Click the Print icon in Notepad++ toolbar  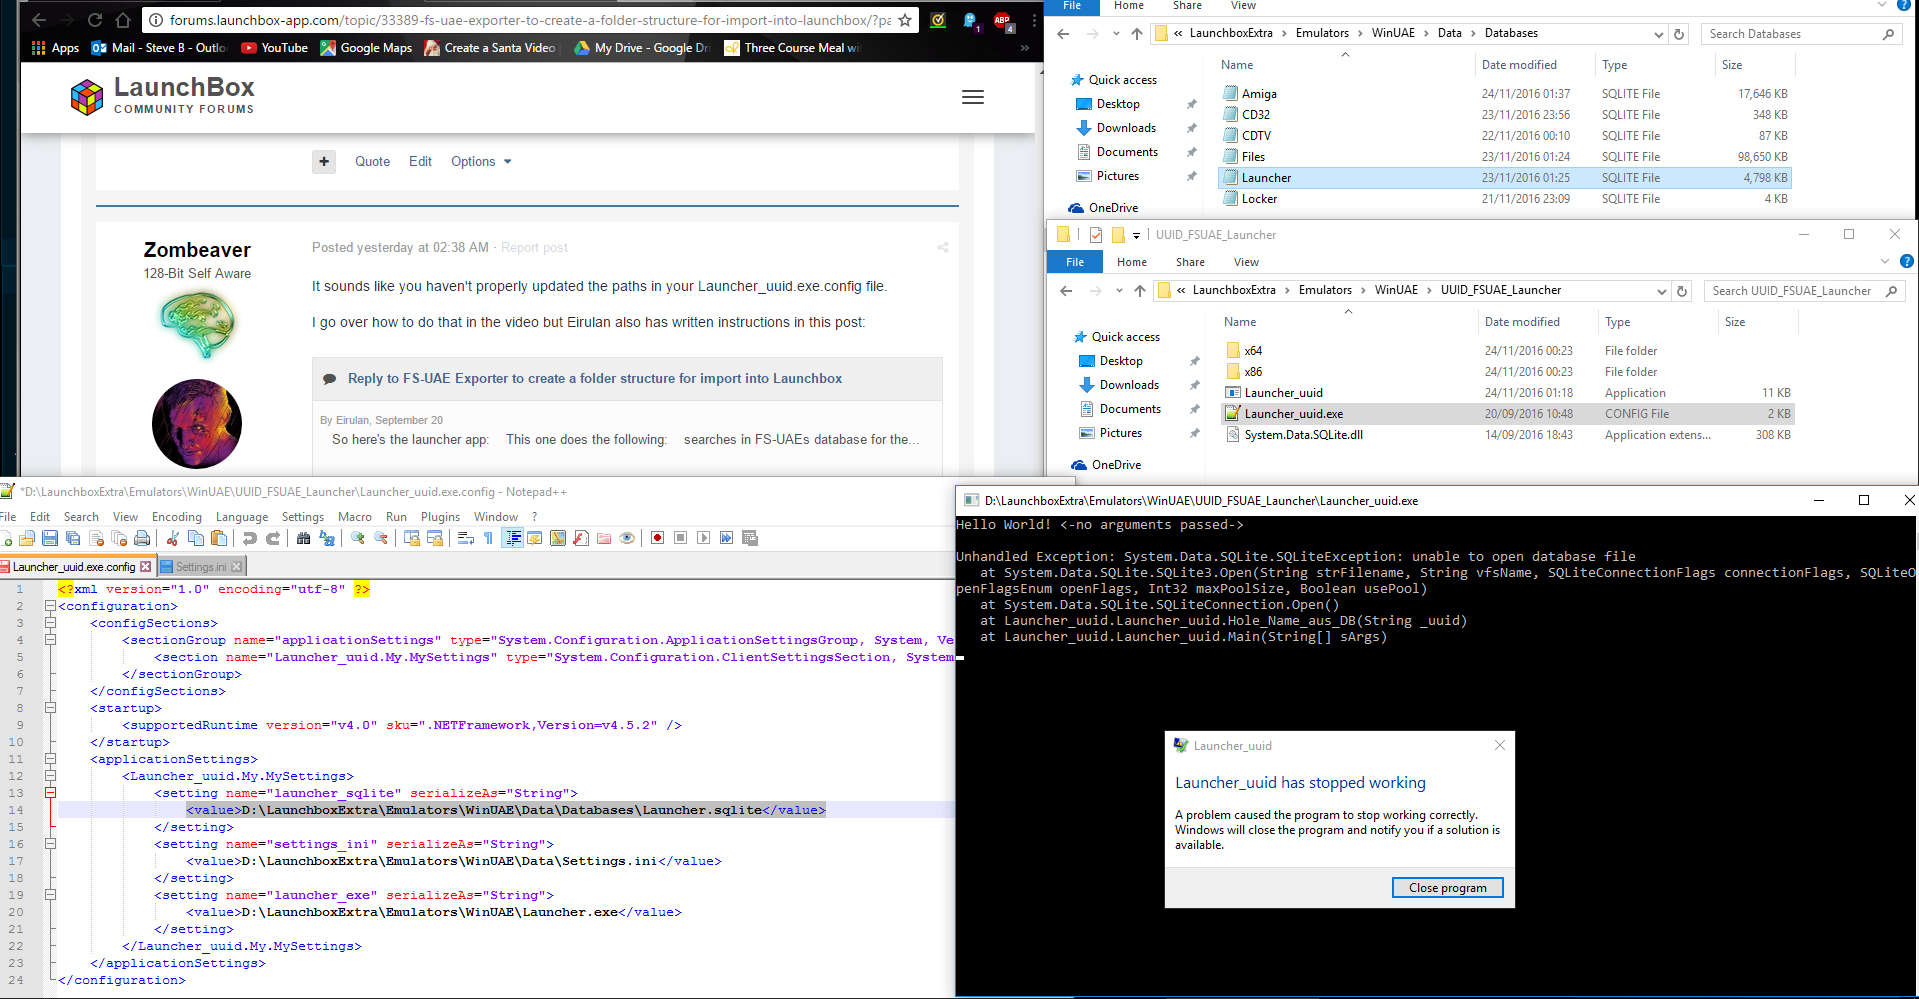pos(142,538)
